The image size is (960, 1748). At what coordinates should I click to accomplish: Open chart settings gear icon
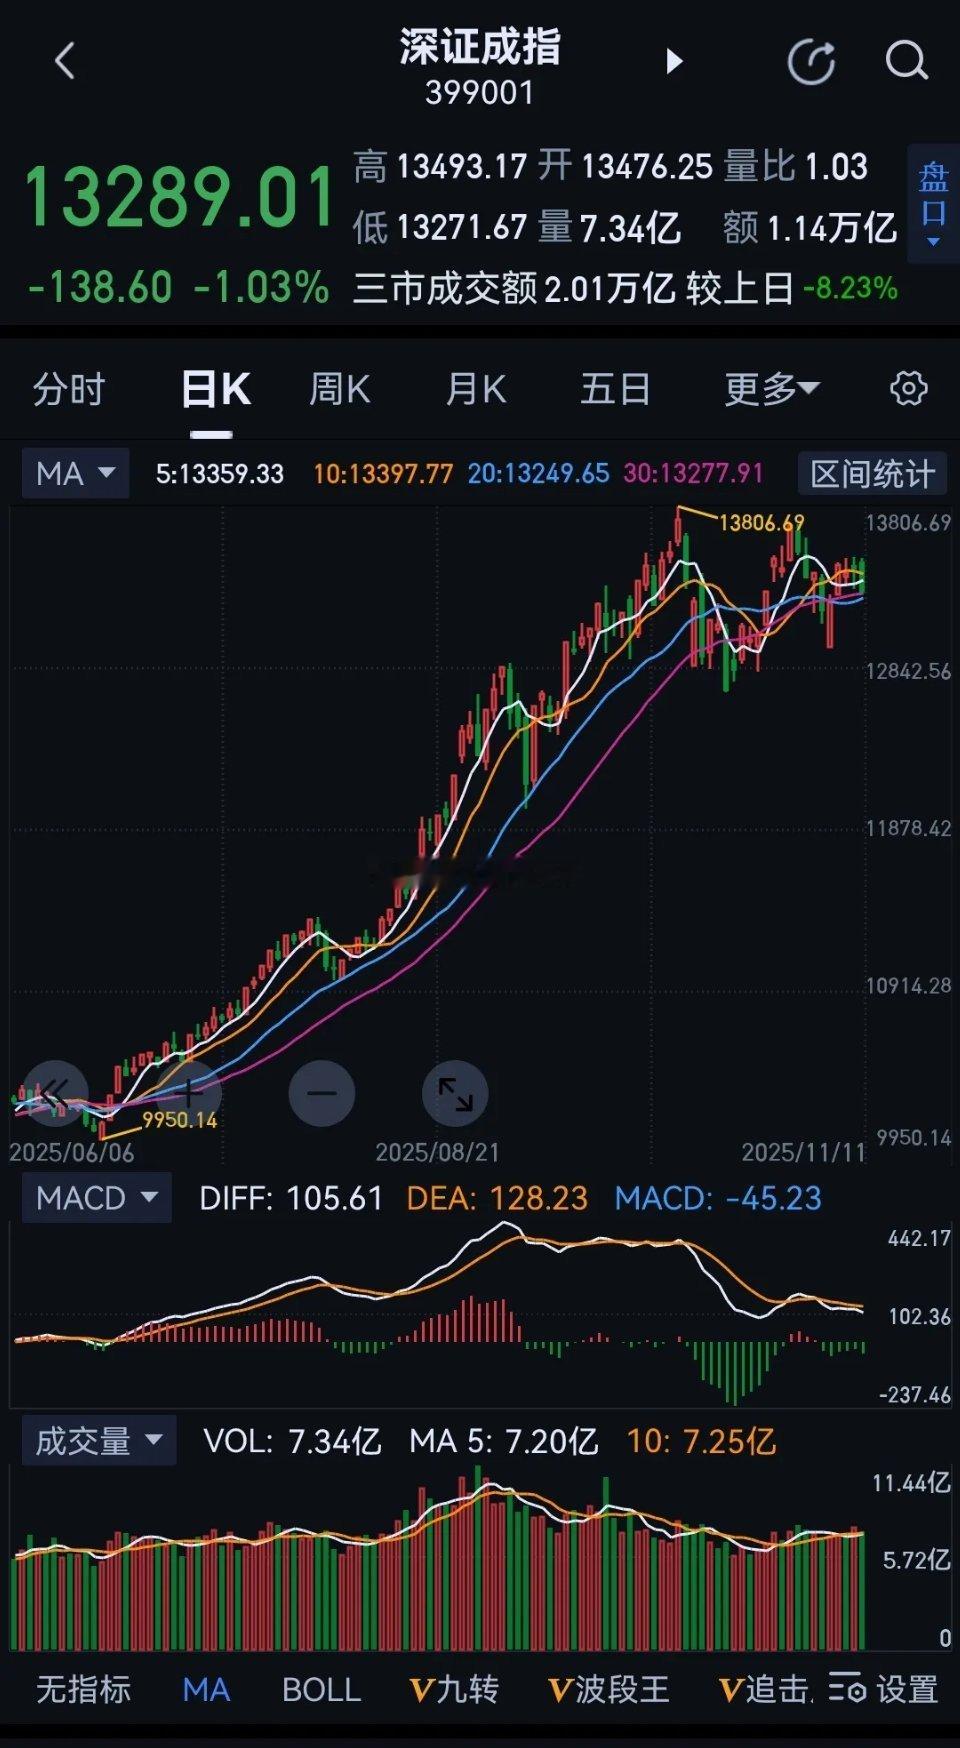click(x=908, y=388)
